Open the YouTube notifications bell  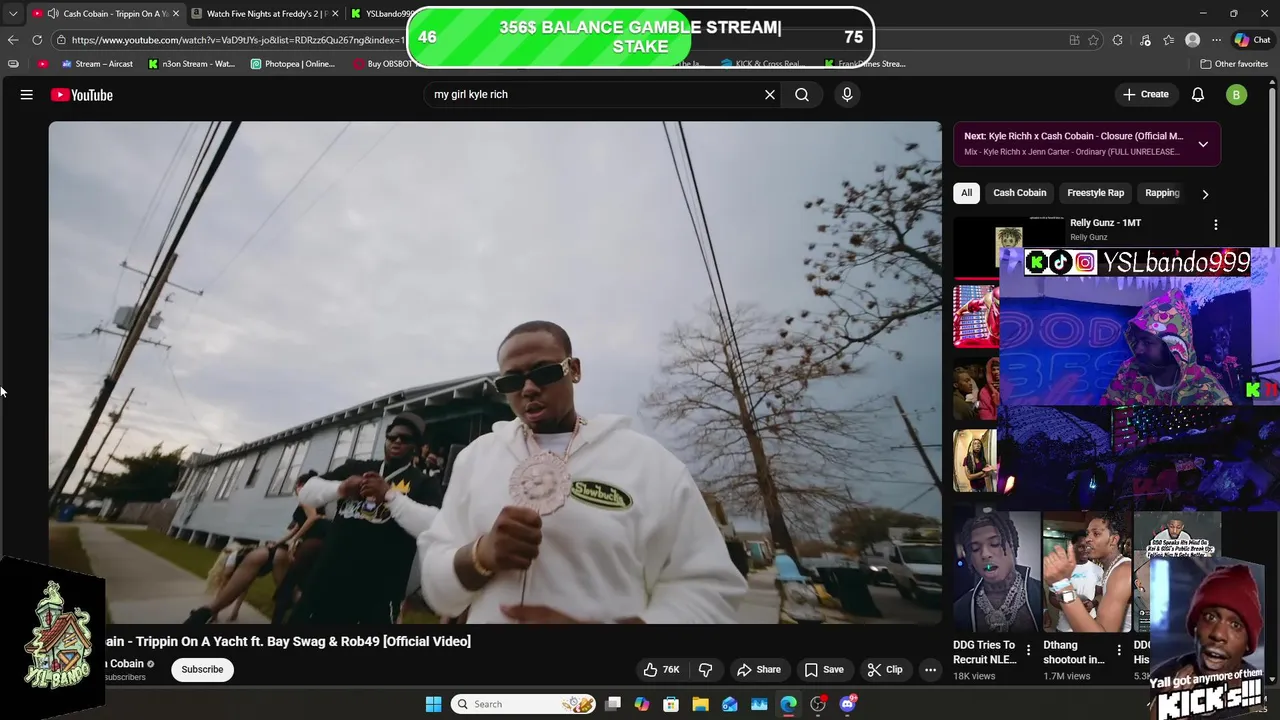[x=1198, y=94]
